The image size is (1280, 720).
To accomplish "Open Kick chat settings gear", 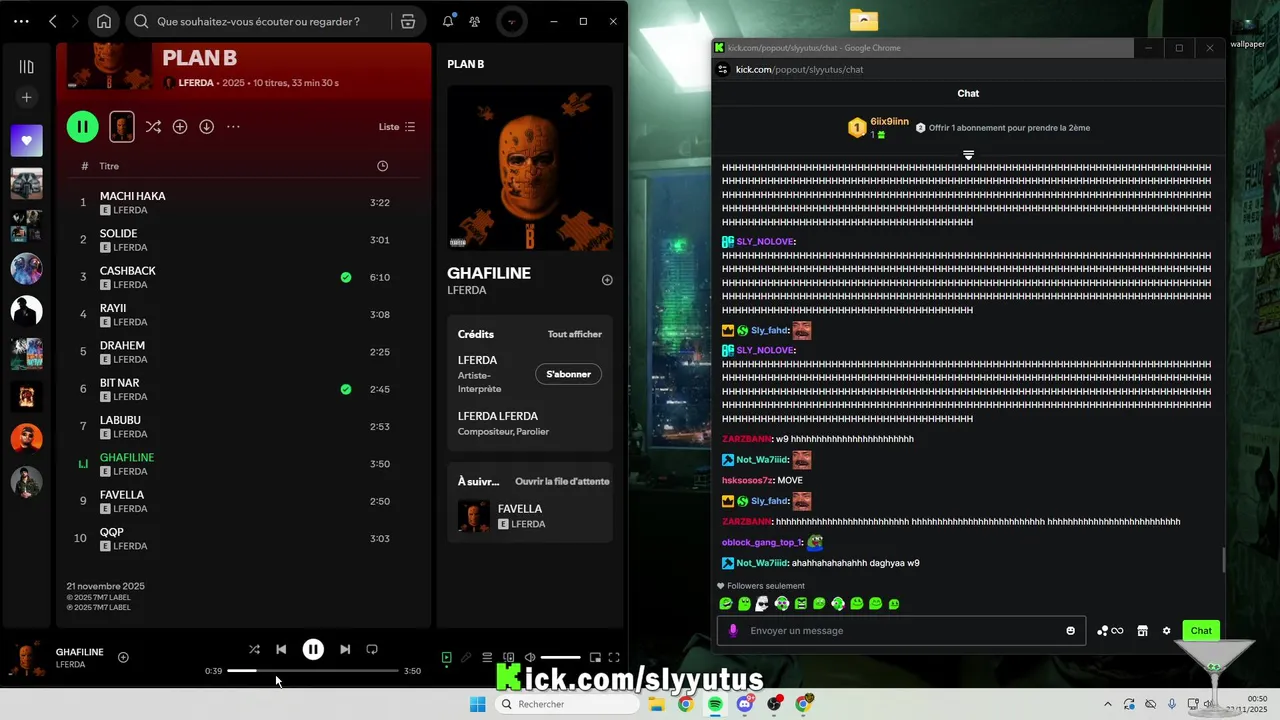I will [1166, 631].
